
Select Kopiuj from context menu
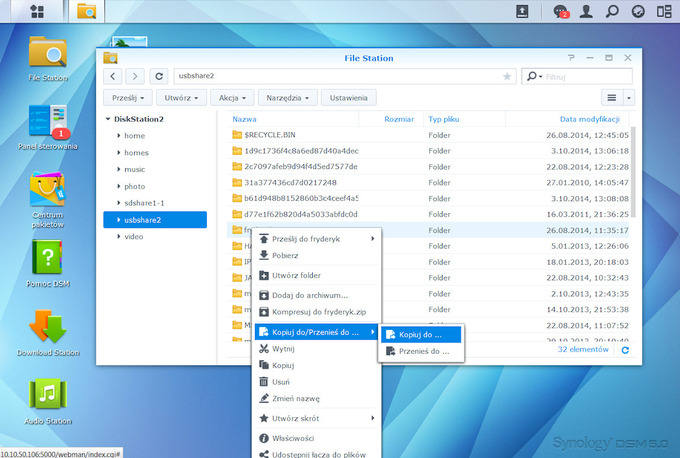tap(317, 365)
